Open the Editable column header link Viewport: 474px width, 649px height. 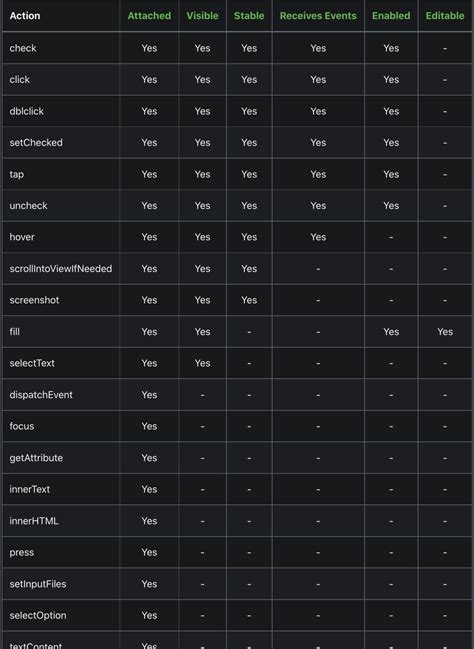click(x=445, y=16)
